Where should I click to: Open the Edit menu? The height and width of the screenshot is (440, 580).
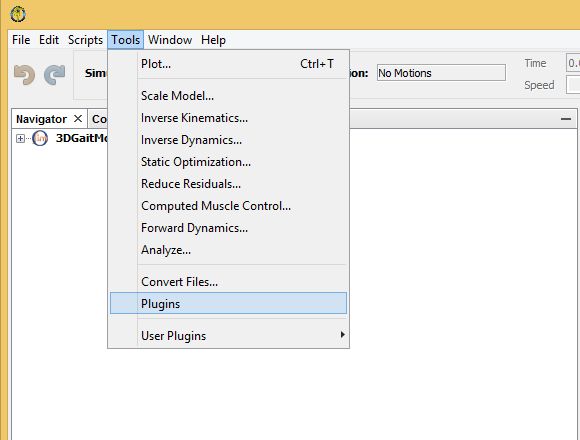tap(49, 40)
